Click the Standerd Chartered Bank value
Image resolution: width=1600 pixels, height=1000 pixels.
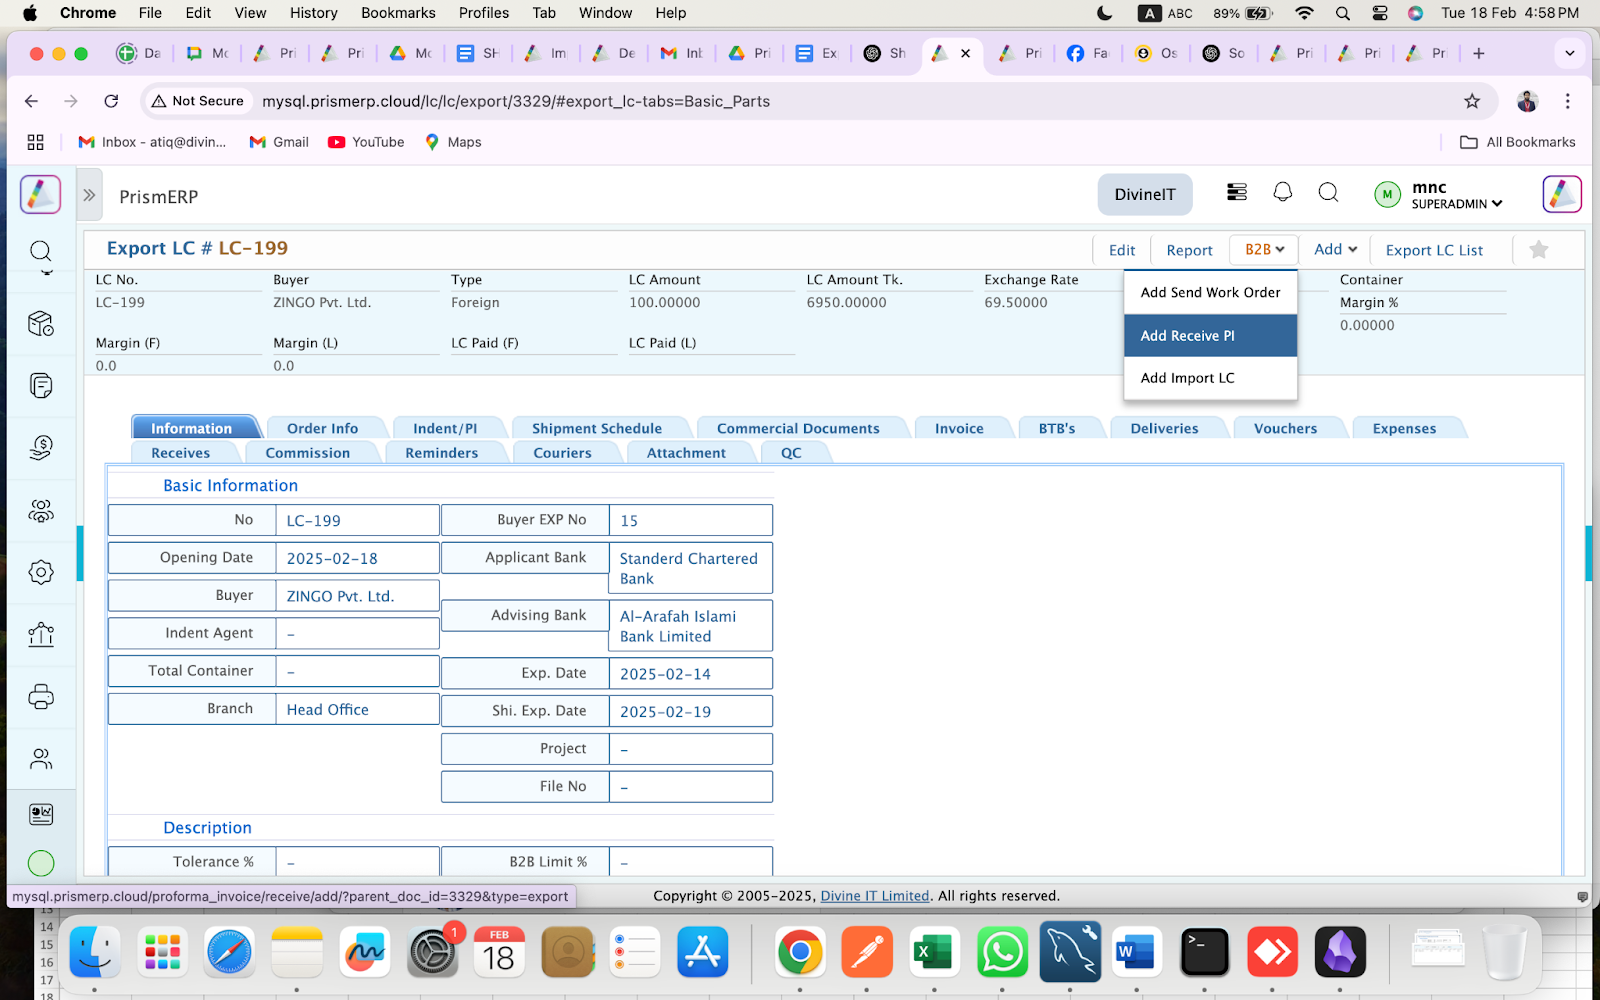[x=689, y=568]
